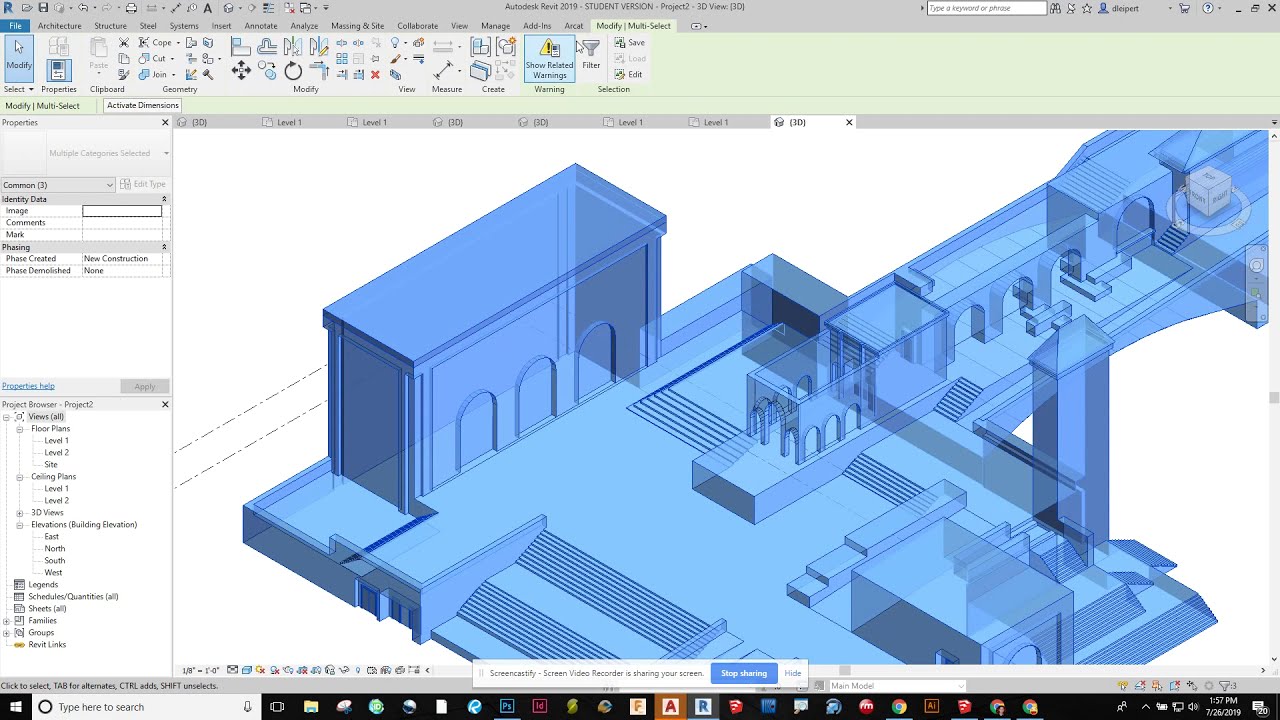The image size is (1280, 720).
Task: Click the Undo quick access icon
Action: click(x=83, y=8)
